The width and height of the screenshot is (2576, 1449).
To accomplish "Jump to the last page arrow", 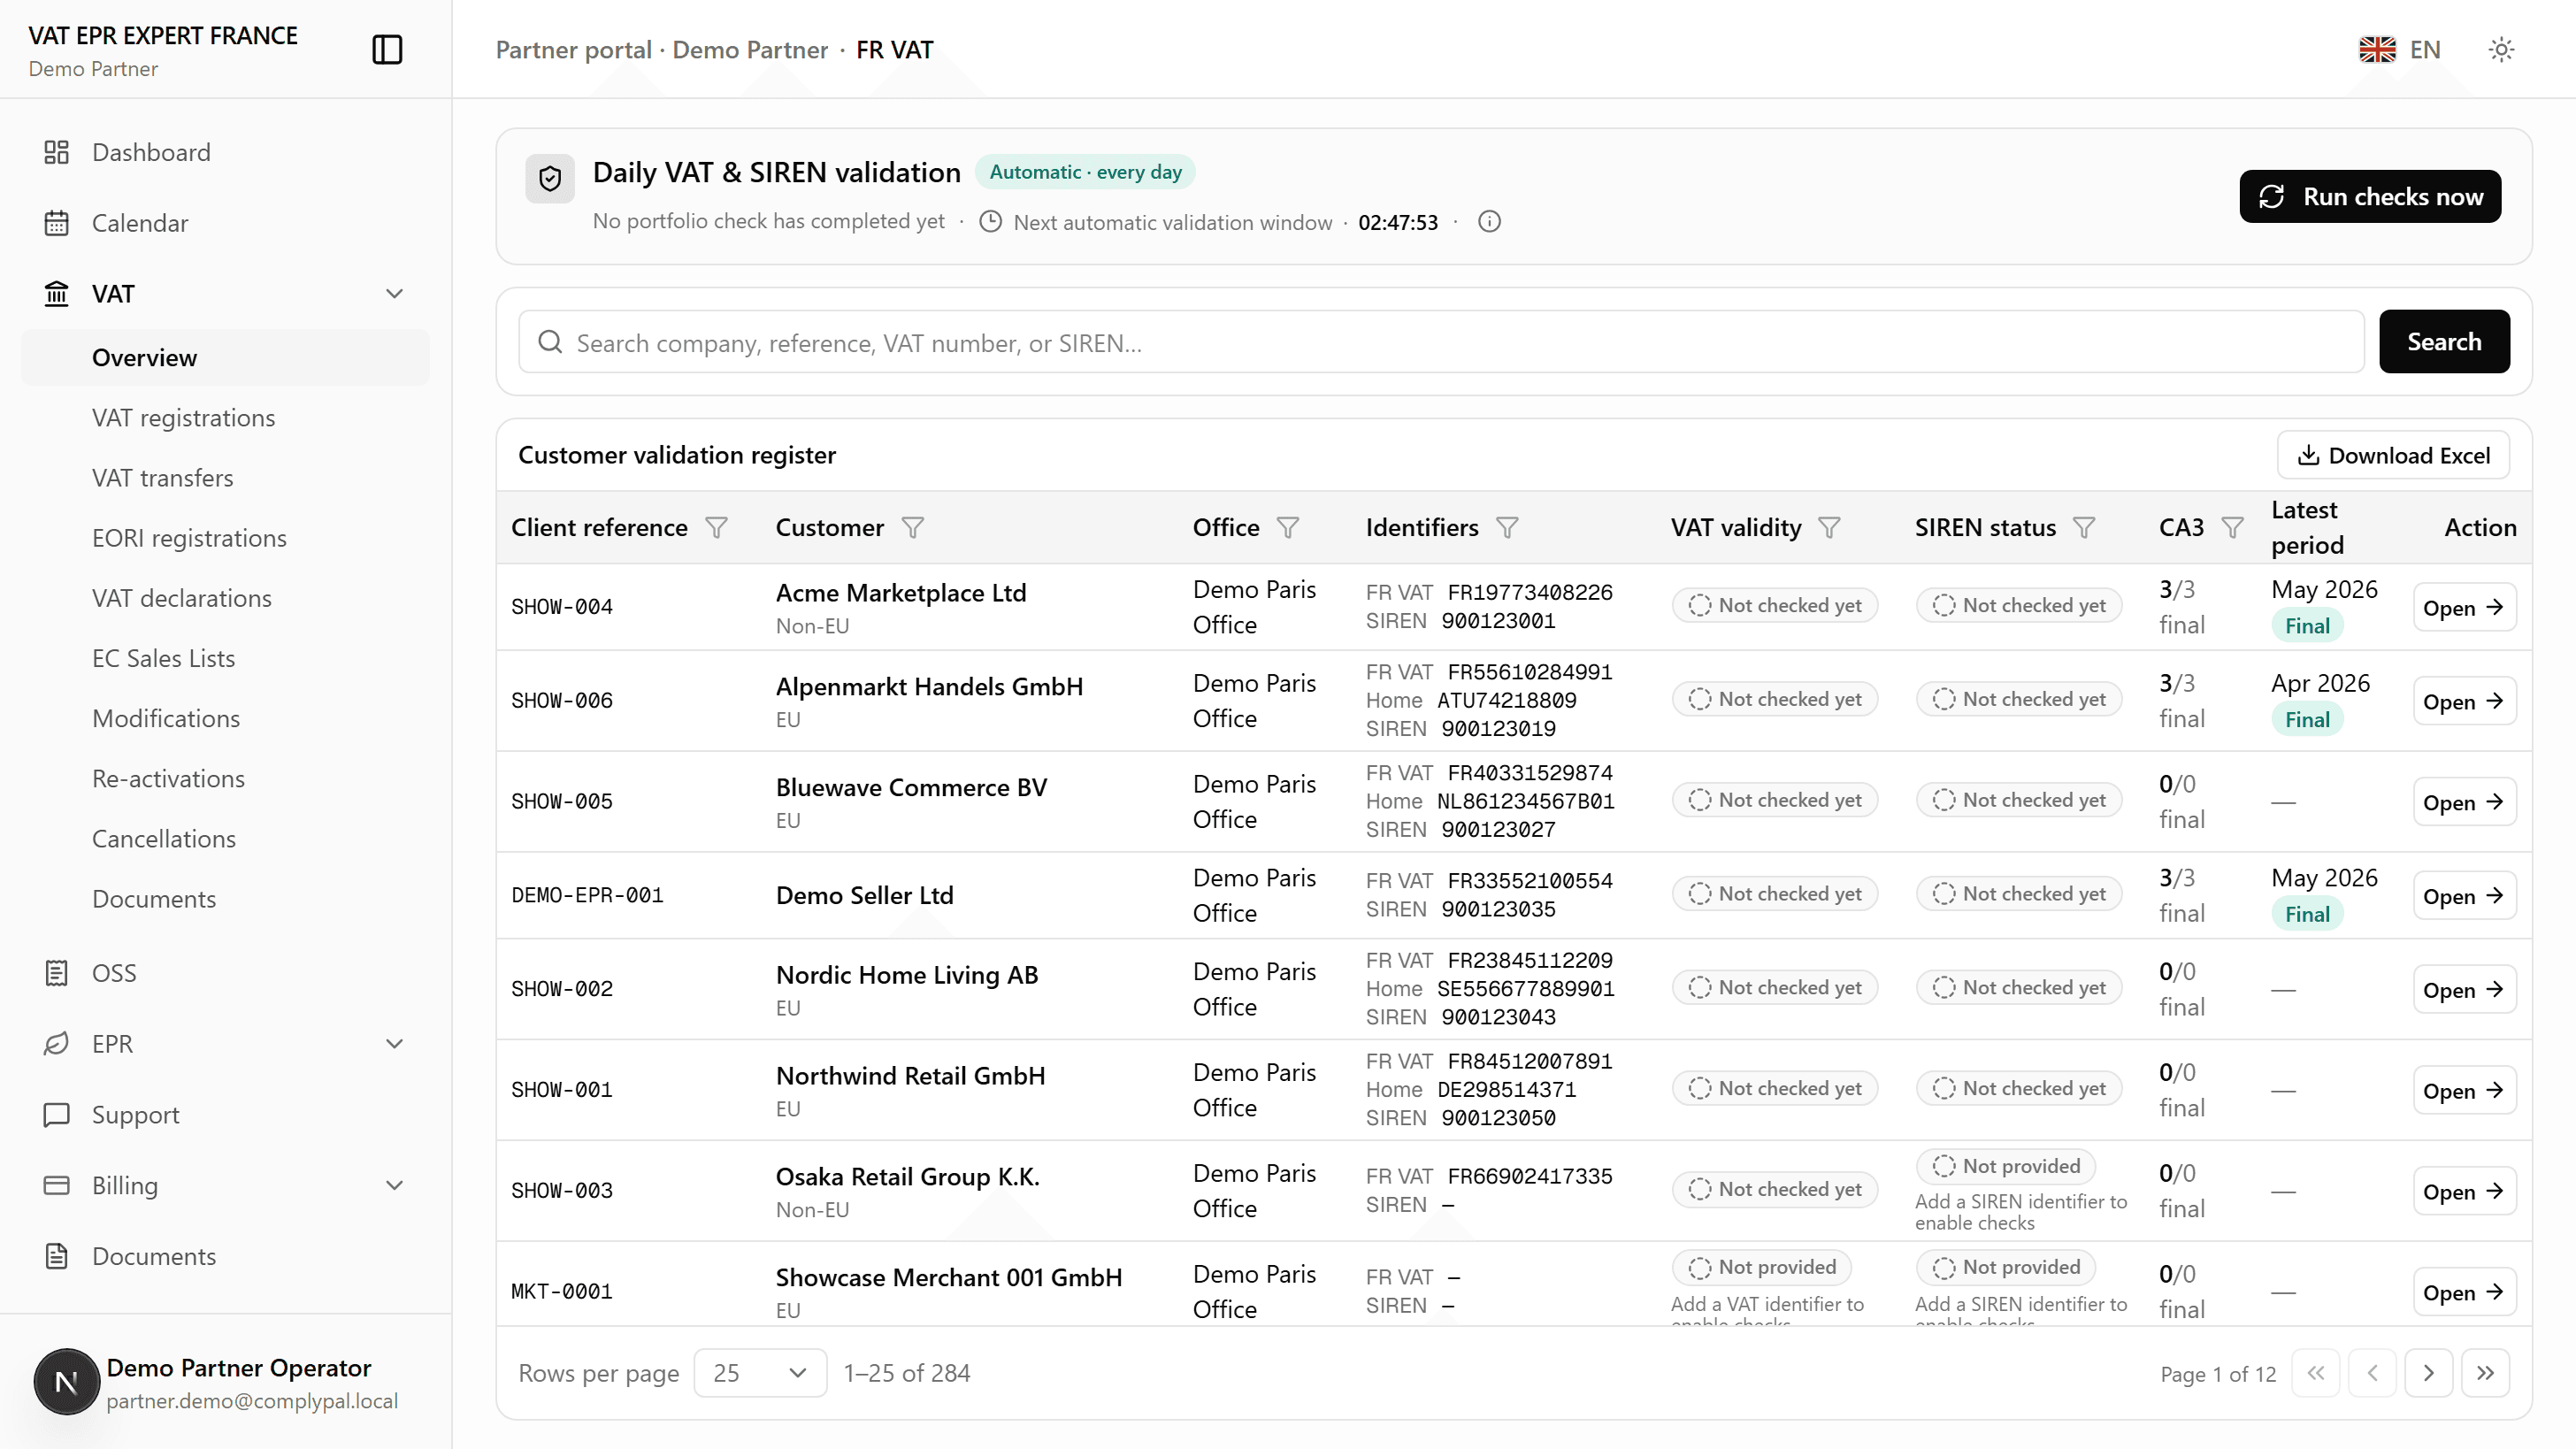I will pyautogui.click(x=2485, y=1373).
